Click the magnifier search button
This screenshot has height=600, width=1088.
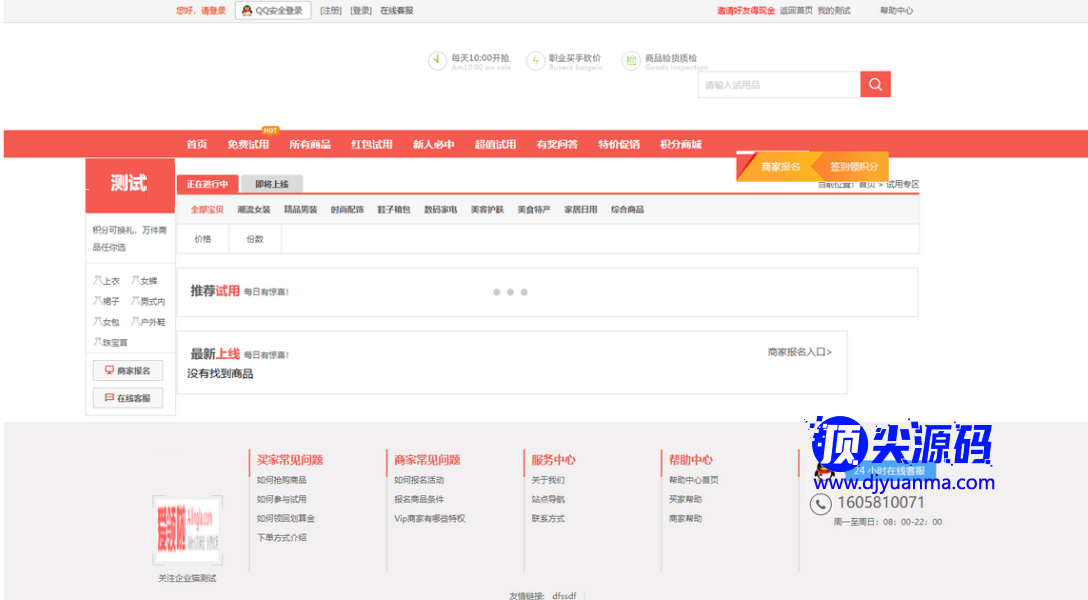[x=875, y=85]
